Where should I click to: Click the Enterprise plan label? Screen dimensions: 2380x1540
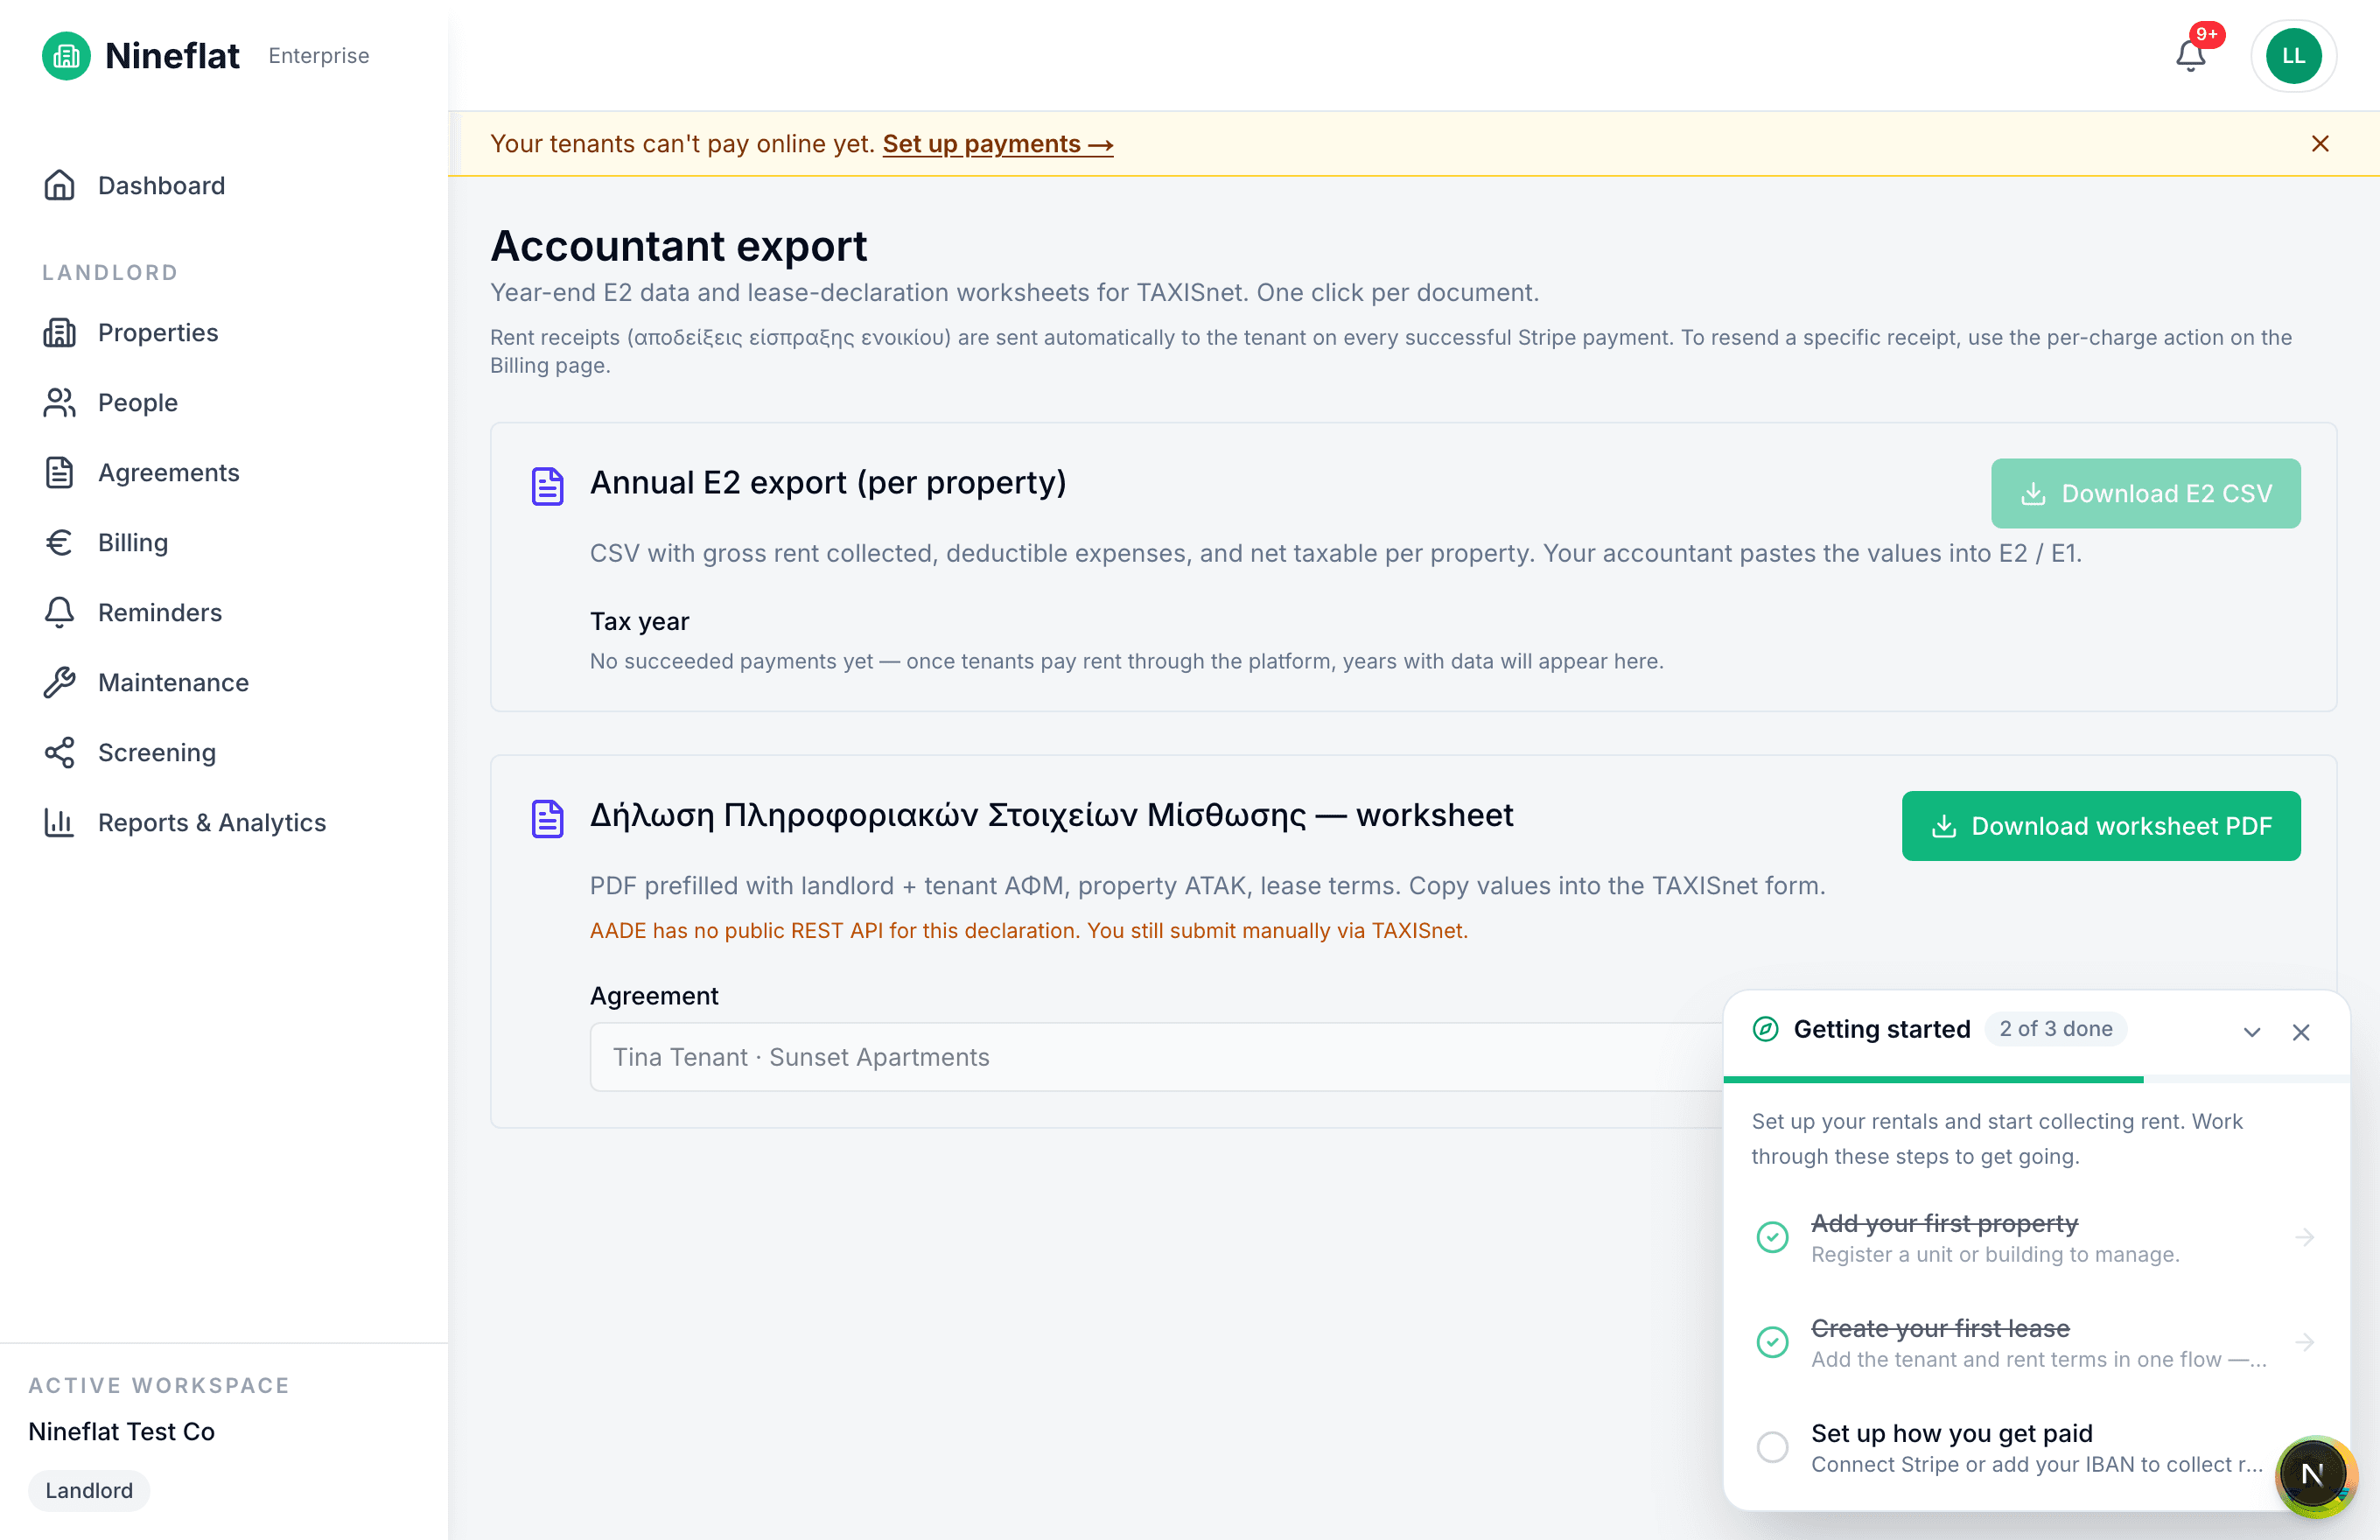pyautogui.click(x=319, y=56)
